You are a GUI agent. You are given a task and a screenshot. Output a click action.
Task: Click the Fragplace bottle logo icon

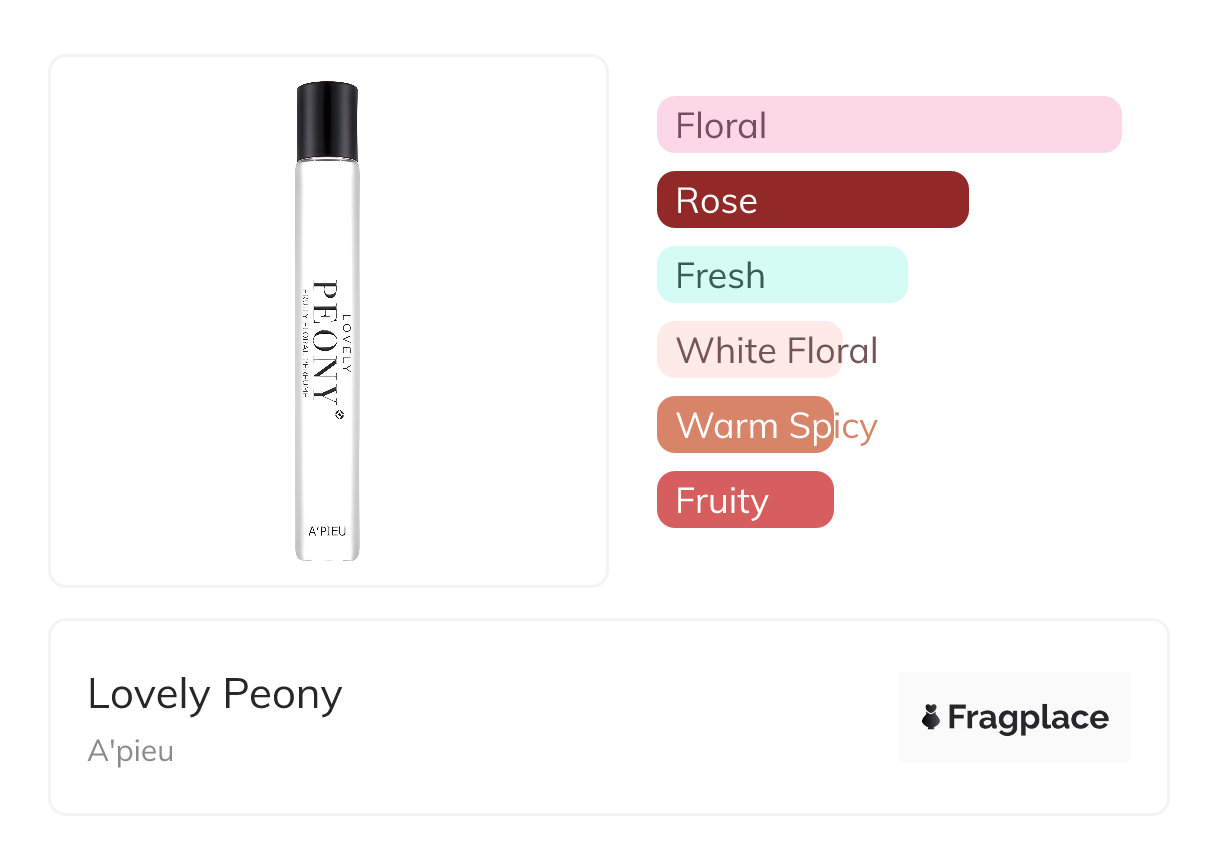[931, 717]
